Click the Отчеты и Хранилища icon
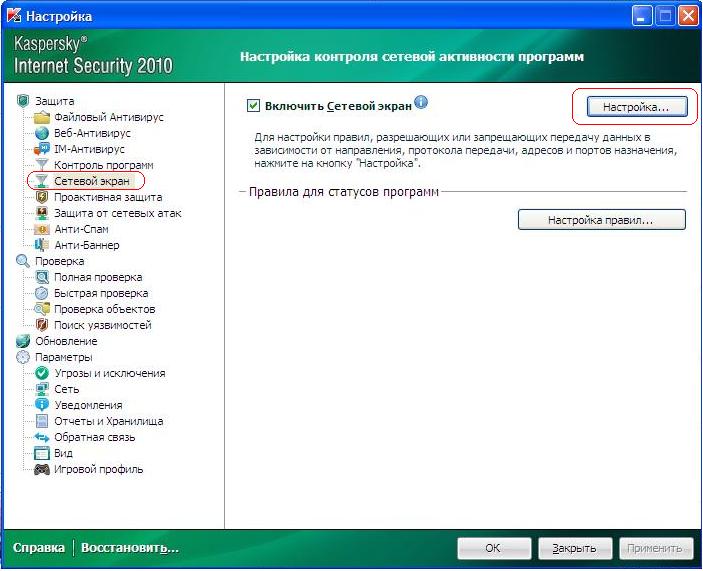Image resolution: width=703 pixels, height=571 pixels. (x=42, y=421)
